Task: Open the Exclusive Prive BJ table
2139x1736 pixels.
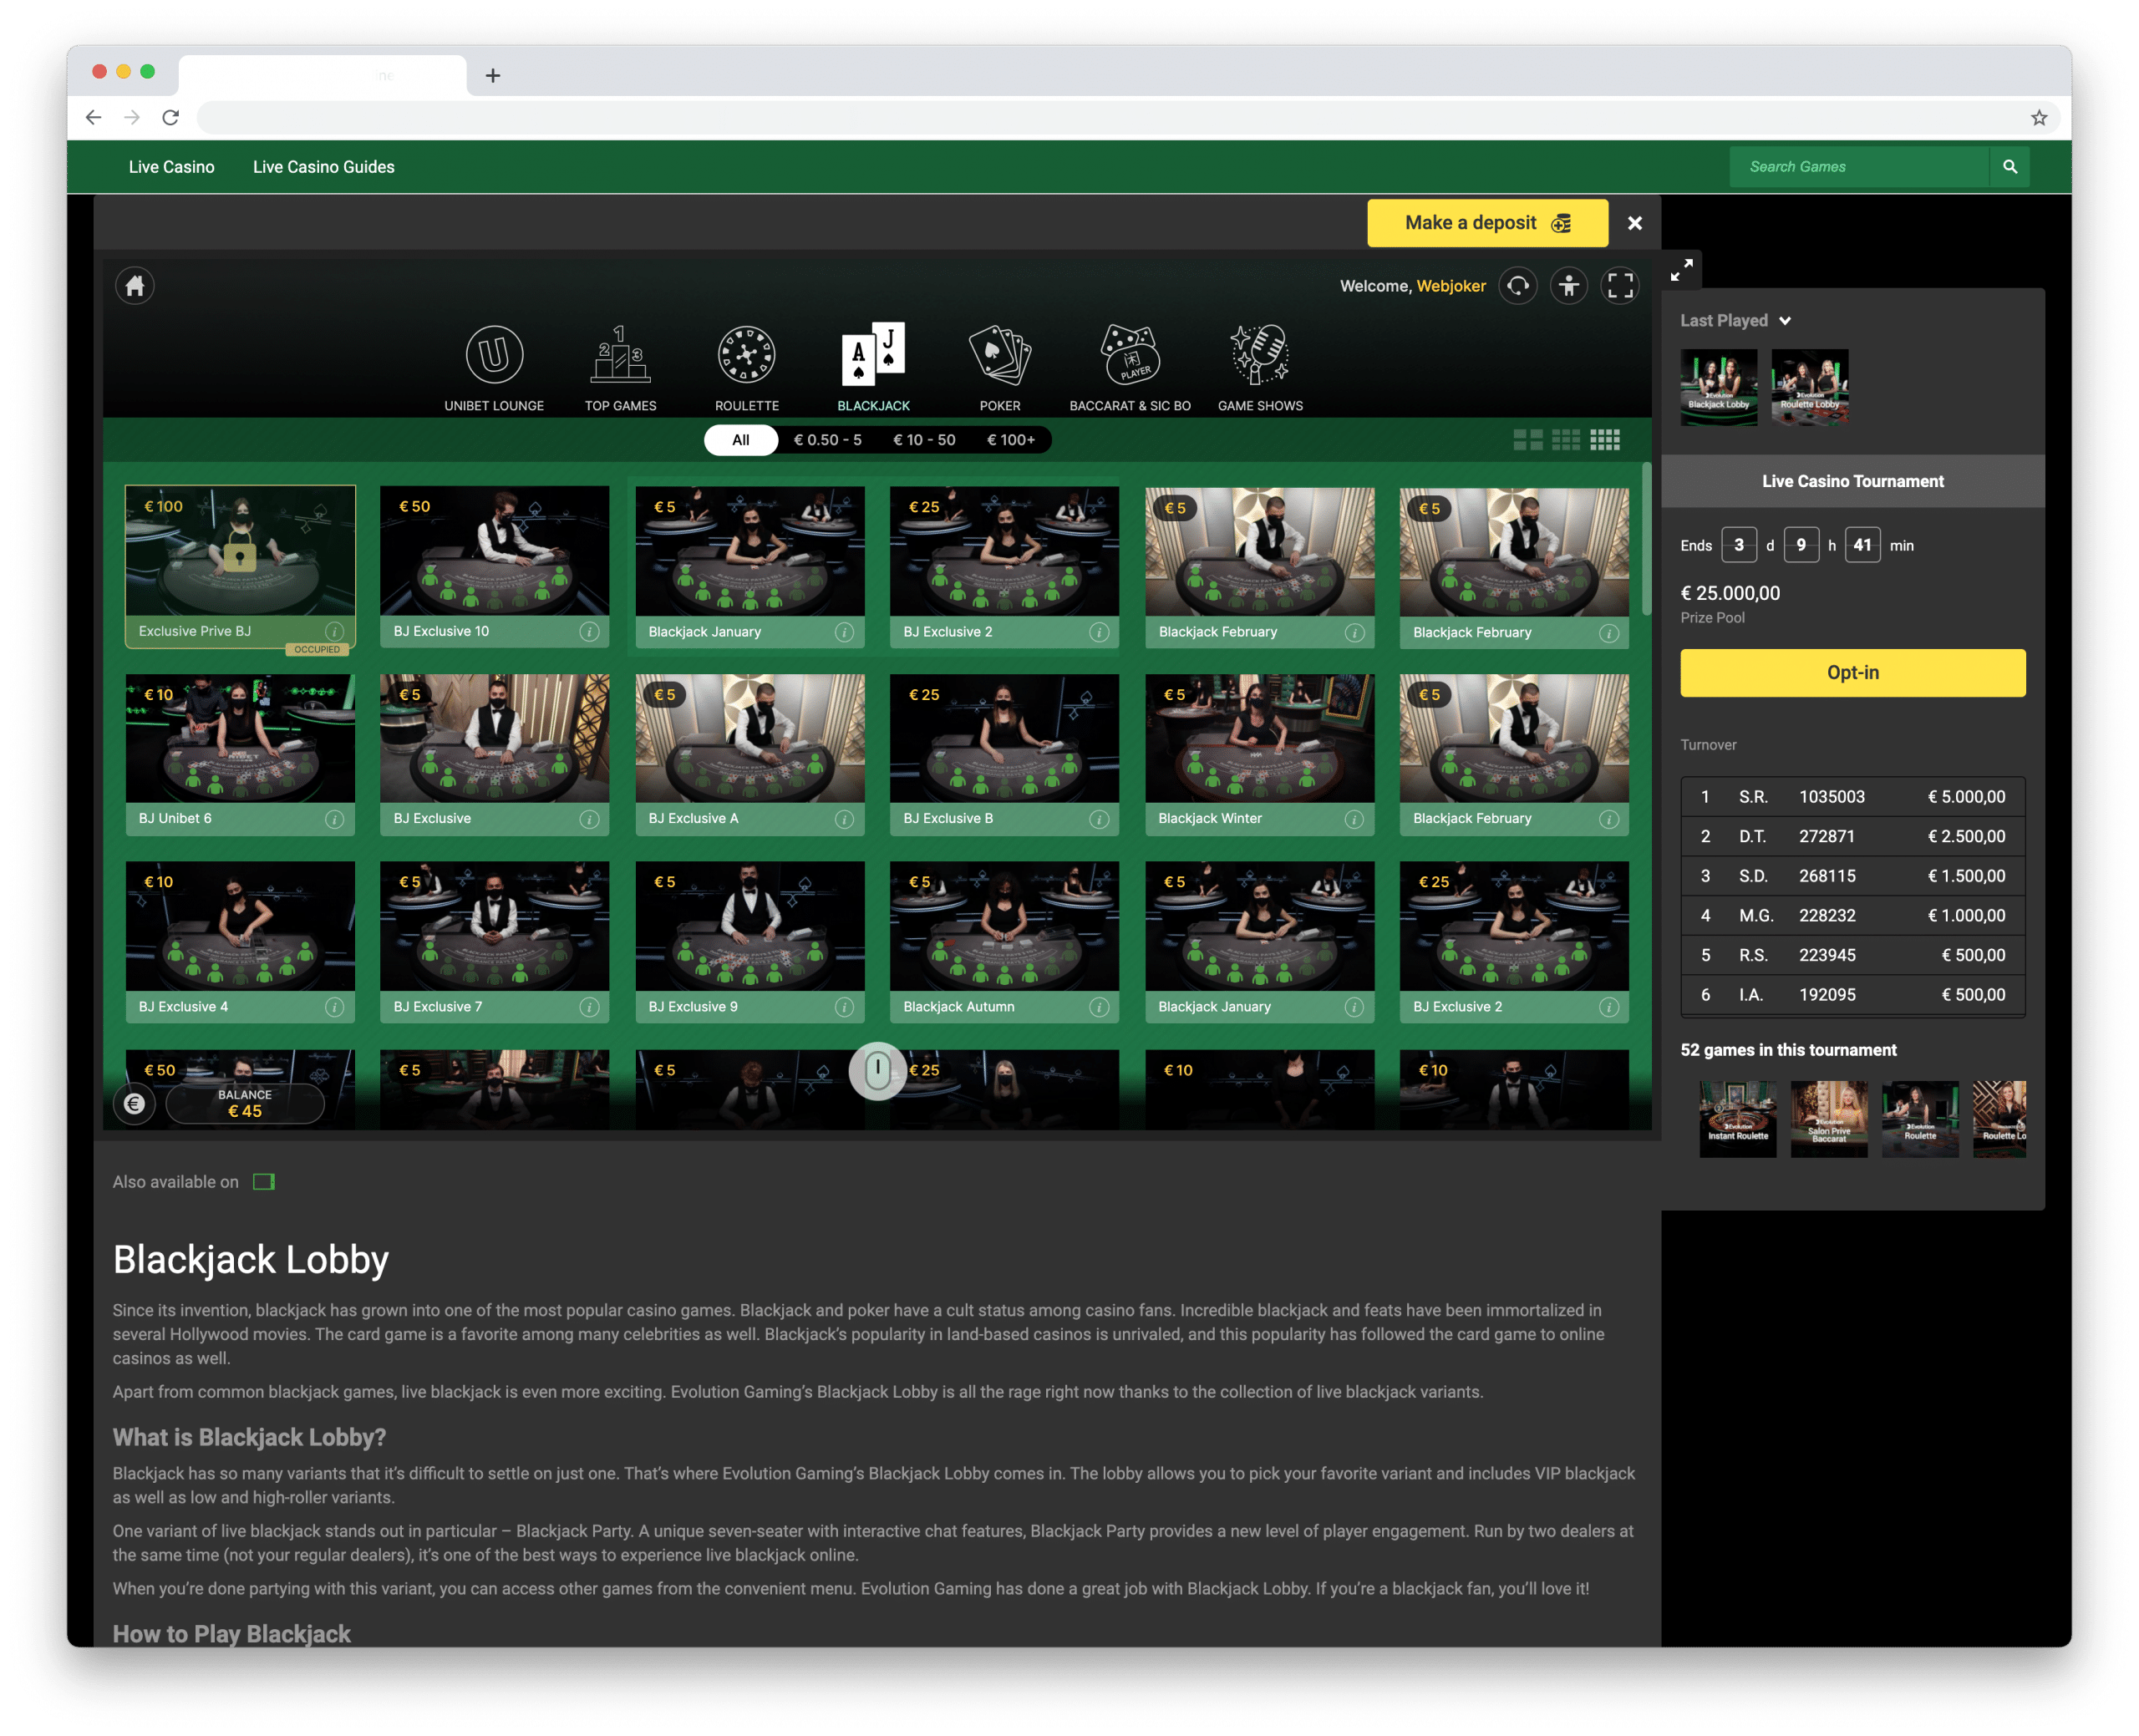Action: (240, 568)
